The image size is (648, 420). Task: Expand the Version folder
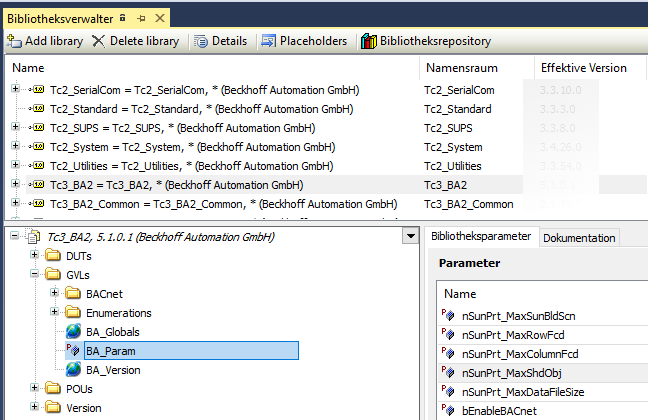(34, 407)
